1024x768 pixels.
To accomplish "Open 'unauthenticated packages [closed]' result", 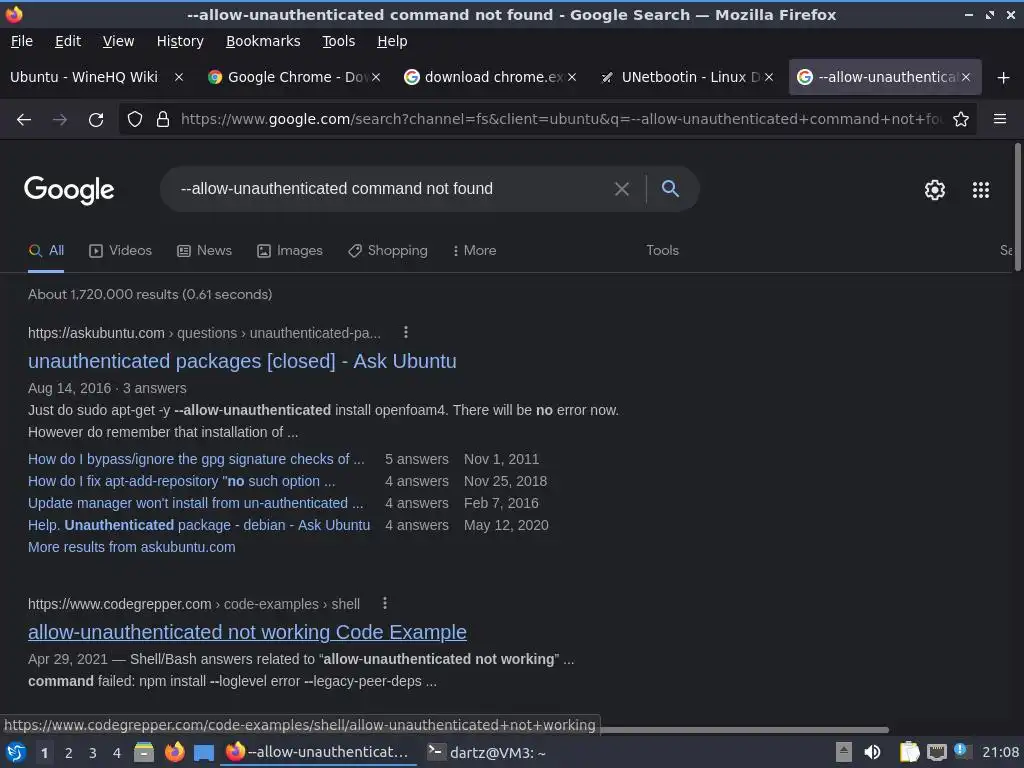I will 242,361.
